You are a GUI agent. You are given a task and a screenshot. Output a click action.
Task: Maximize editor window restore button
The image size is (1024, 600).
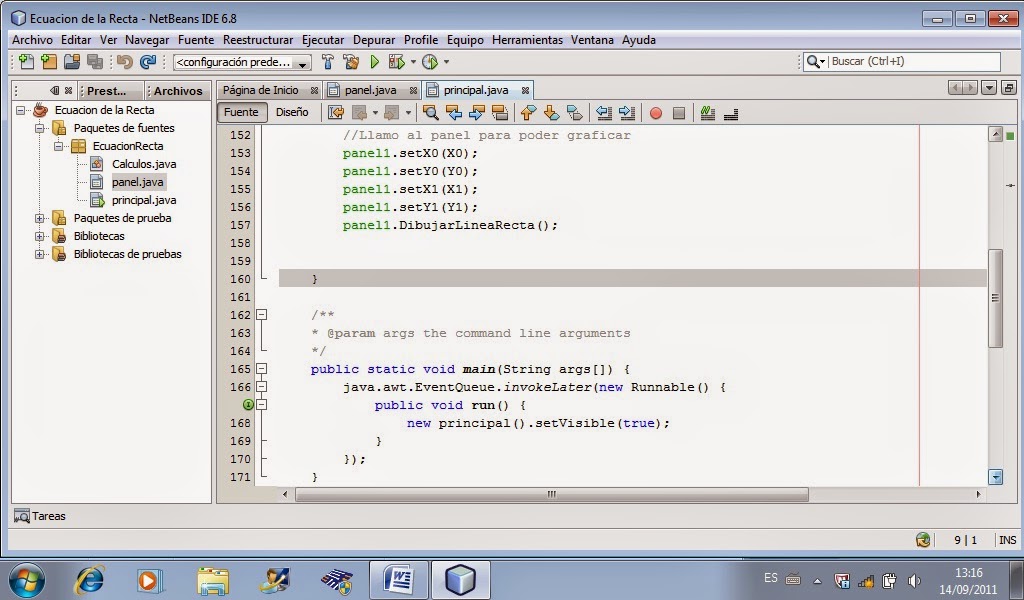point(1009,87)
